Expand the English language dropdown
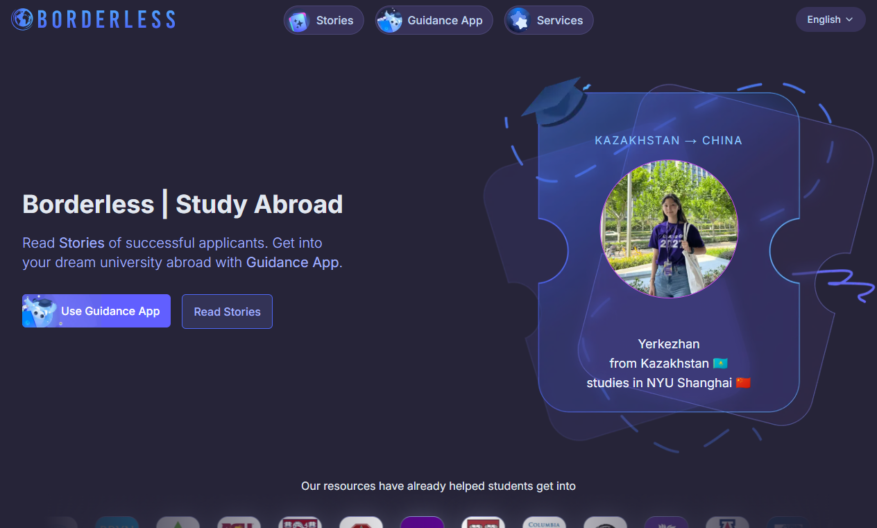Screen dimensions: 877x528 tap(830, 20)
